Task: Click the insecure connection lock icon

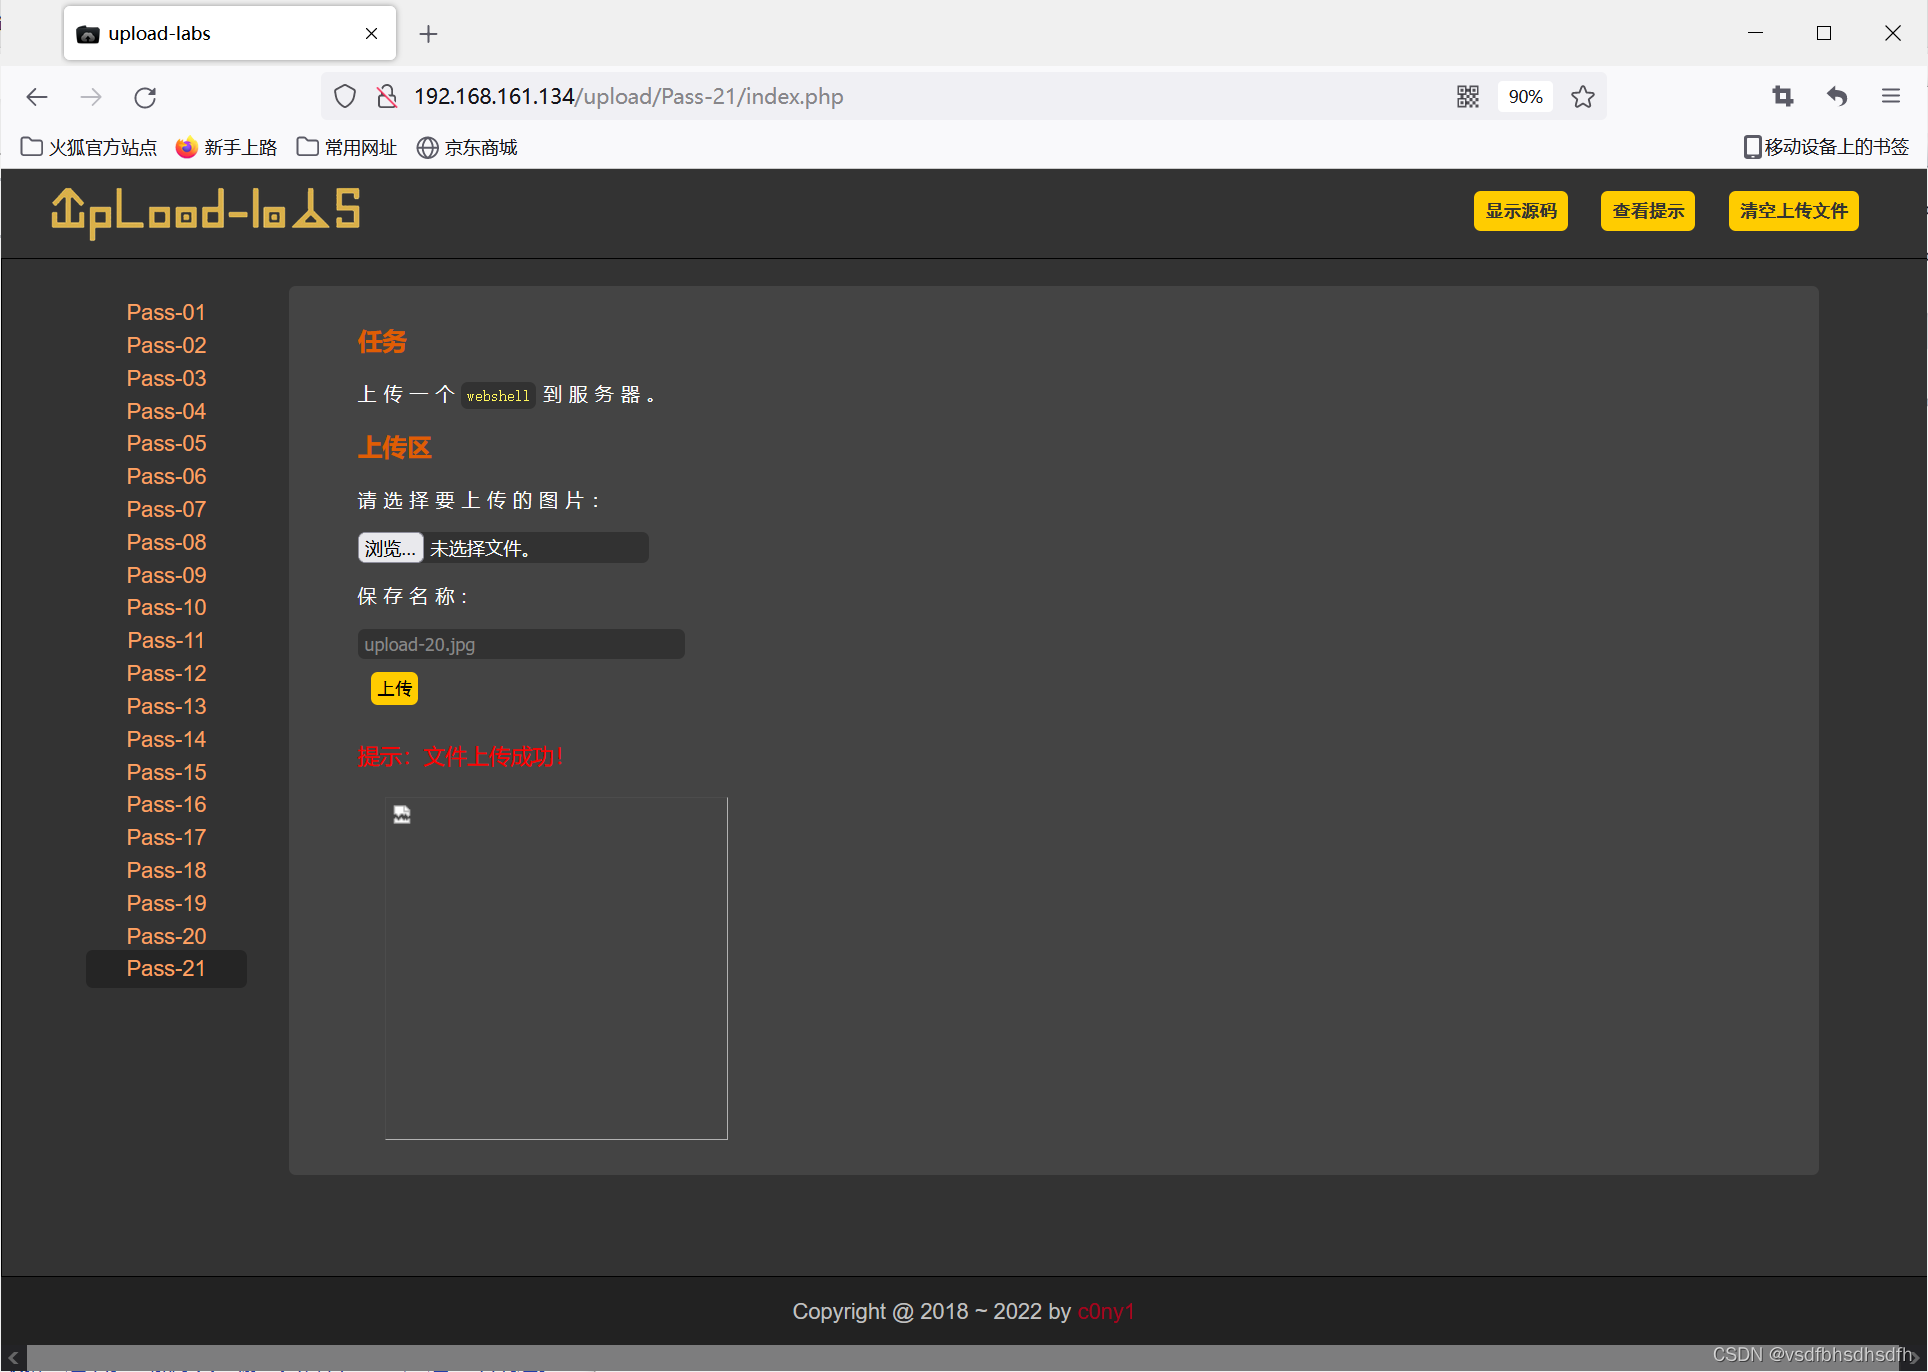Action: [387, 97]
